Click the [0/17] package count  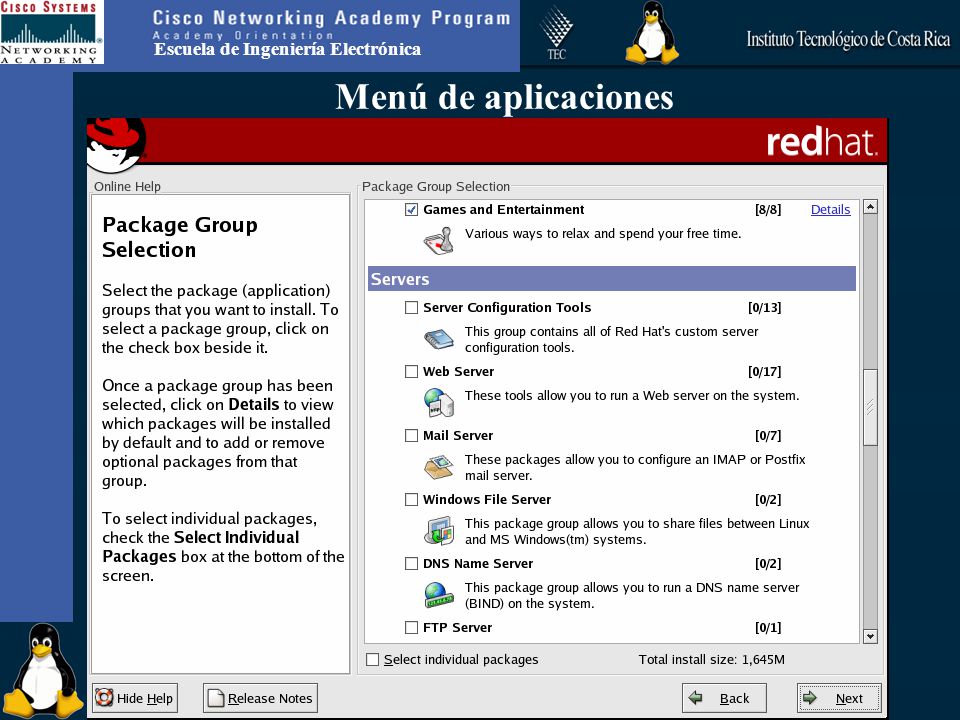pos(765,372)
